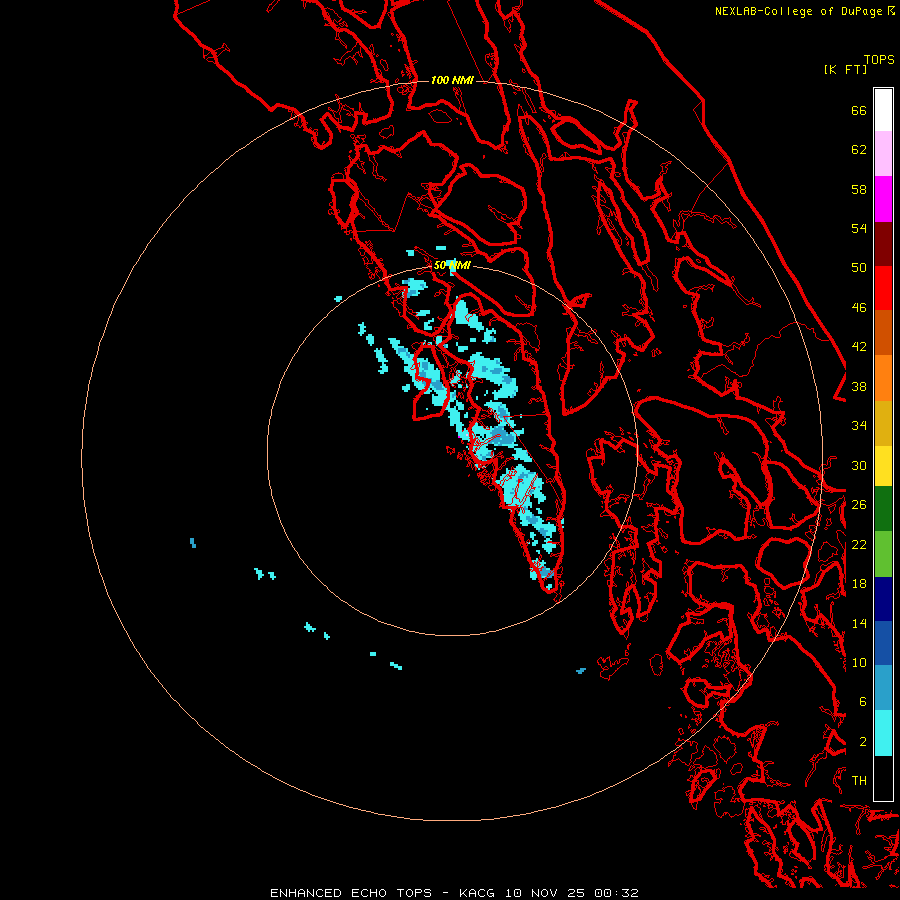Image resolution: width=900 pixels, height=900 pixels.
Task: Select the bright red 50 kft swatch
Action: [x=883, y=288]
